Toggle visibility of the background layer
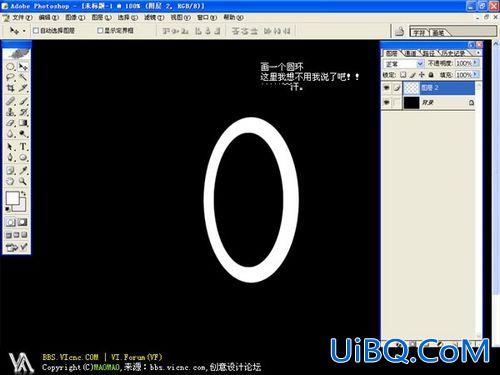The width and height of the screenshot is (500, 375). coord(386,103)
